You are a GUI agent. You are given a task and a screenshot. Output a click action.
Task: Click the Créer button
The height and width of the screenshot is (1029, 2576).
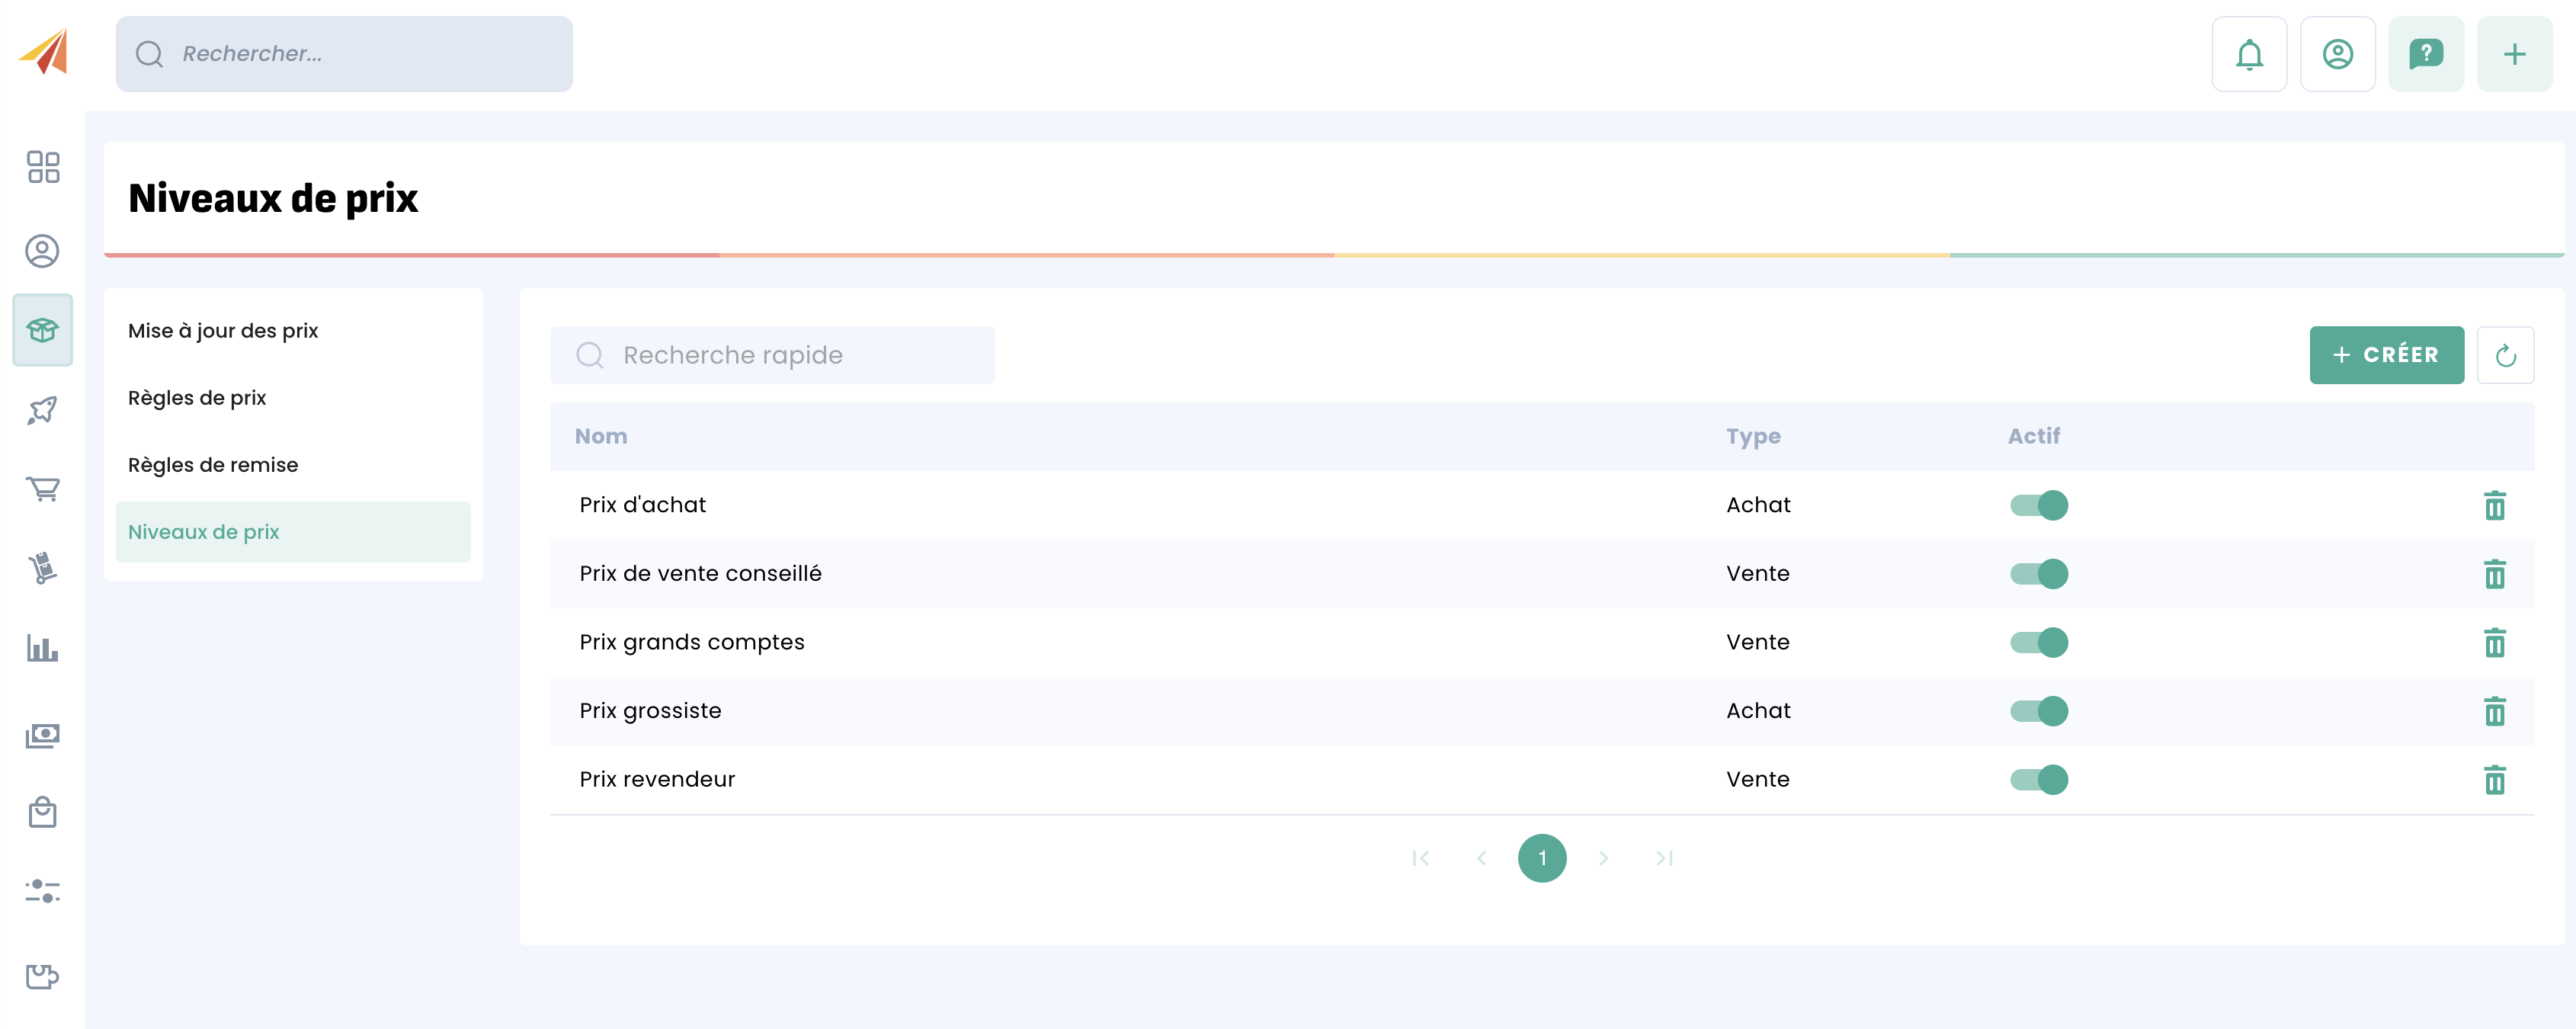tap(2386, 355)
